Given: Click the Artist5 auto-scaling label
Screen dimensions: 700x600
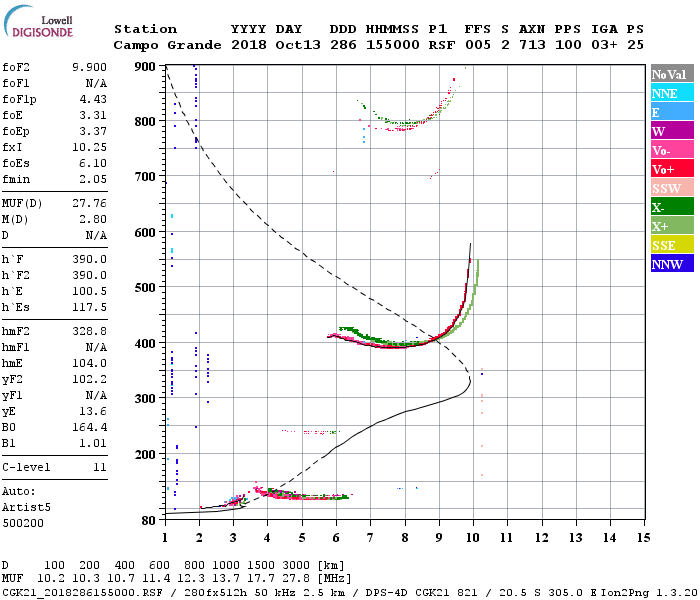Looking at the screenshot, I should point(26,508).
